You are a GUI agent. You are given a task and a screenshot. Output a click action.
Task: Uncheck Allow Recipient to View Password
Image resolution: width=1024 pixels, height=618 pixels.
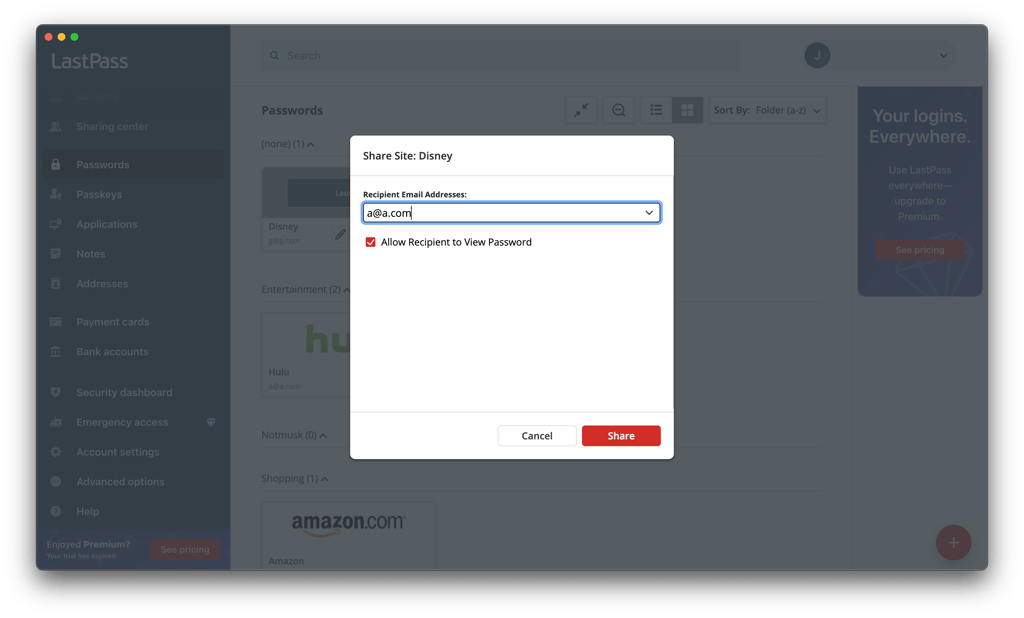(370, 242)
